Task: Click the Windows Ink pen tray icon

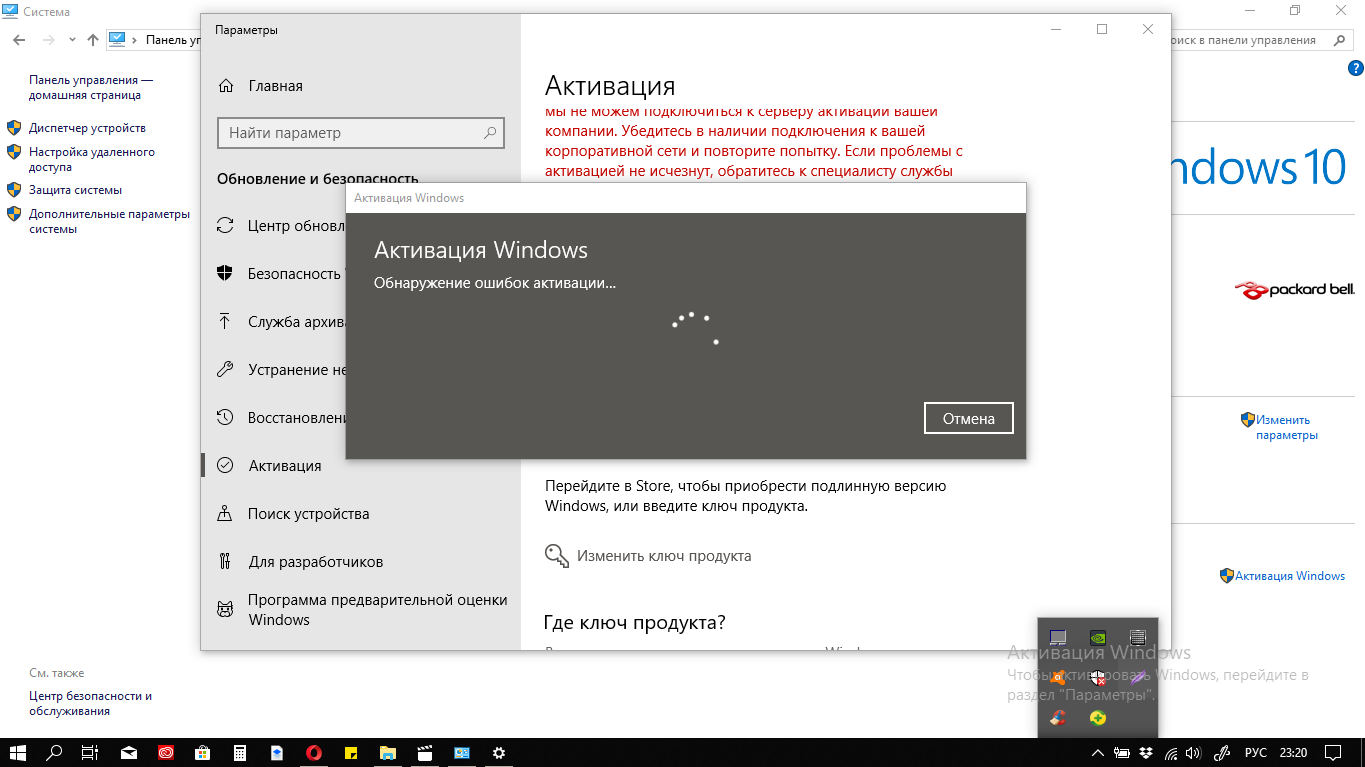Action: (1220, 752)
